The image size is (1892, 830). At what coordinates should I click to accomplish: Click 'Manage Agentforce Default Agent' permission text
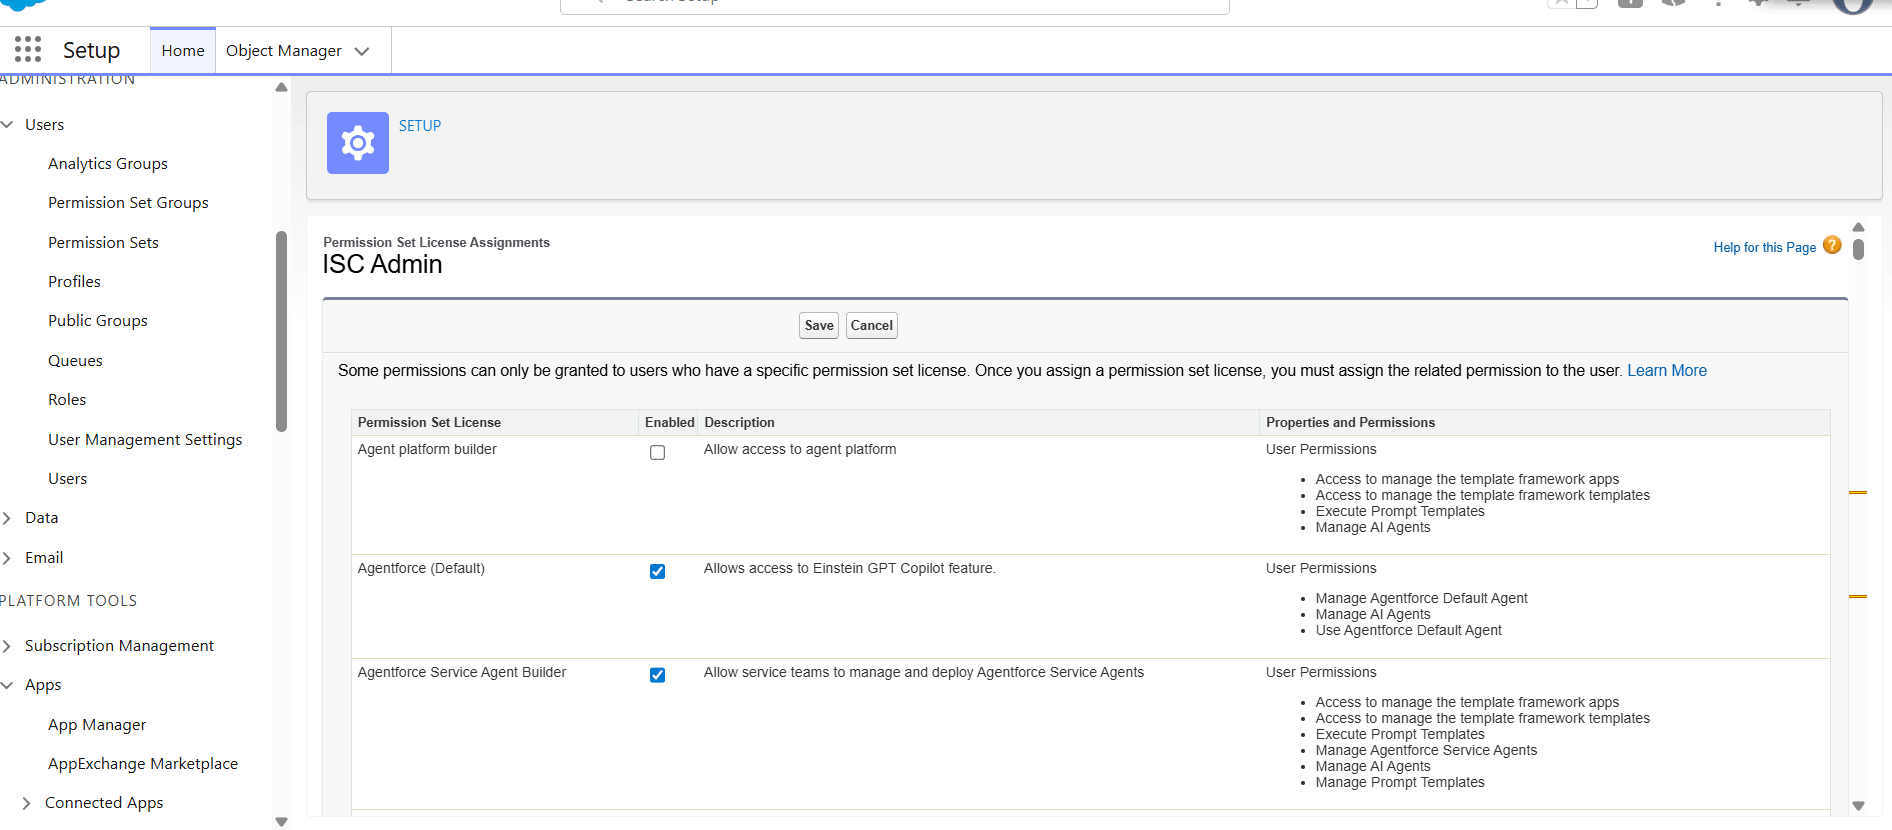pos(1421,599)
